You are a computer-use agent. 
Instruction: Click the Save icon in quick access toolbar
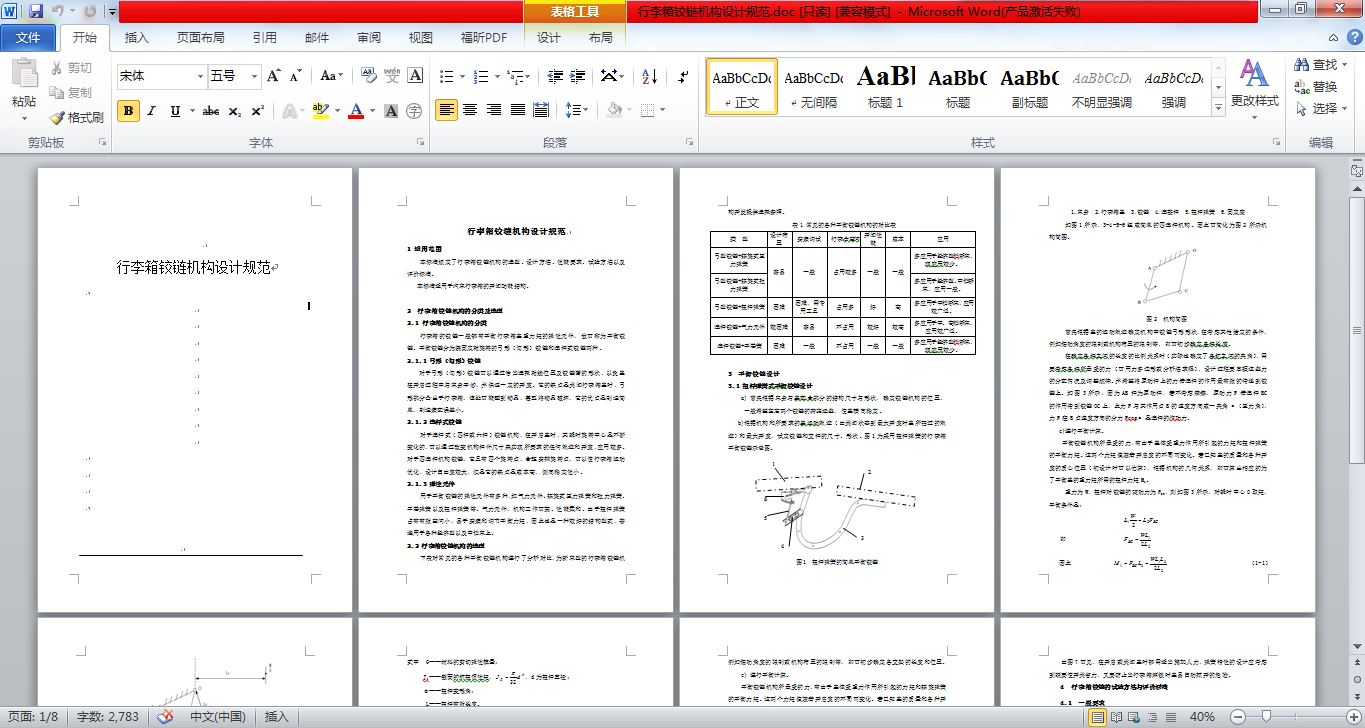[36, 12]
